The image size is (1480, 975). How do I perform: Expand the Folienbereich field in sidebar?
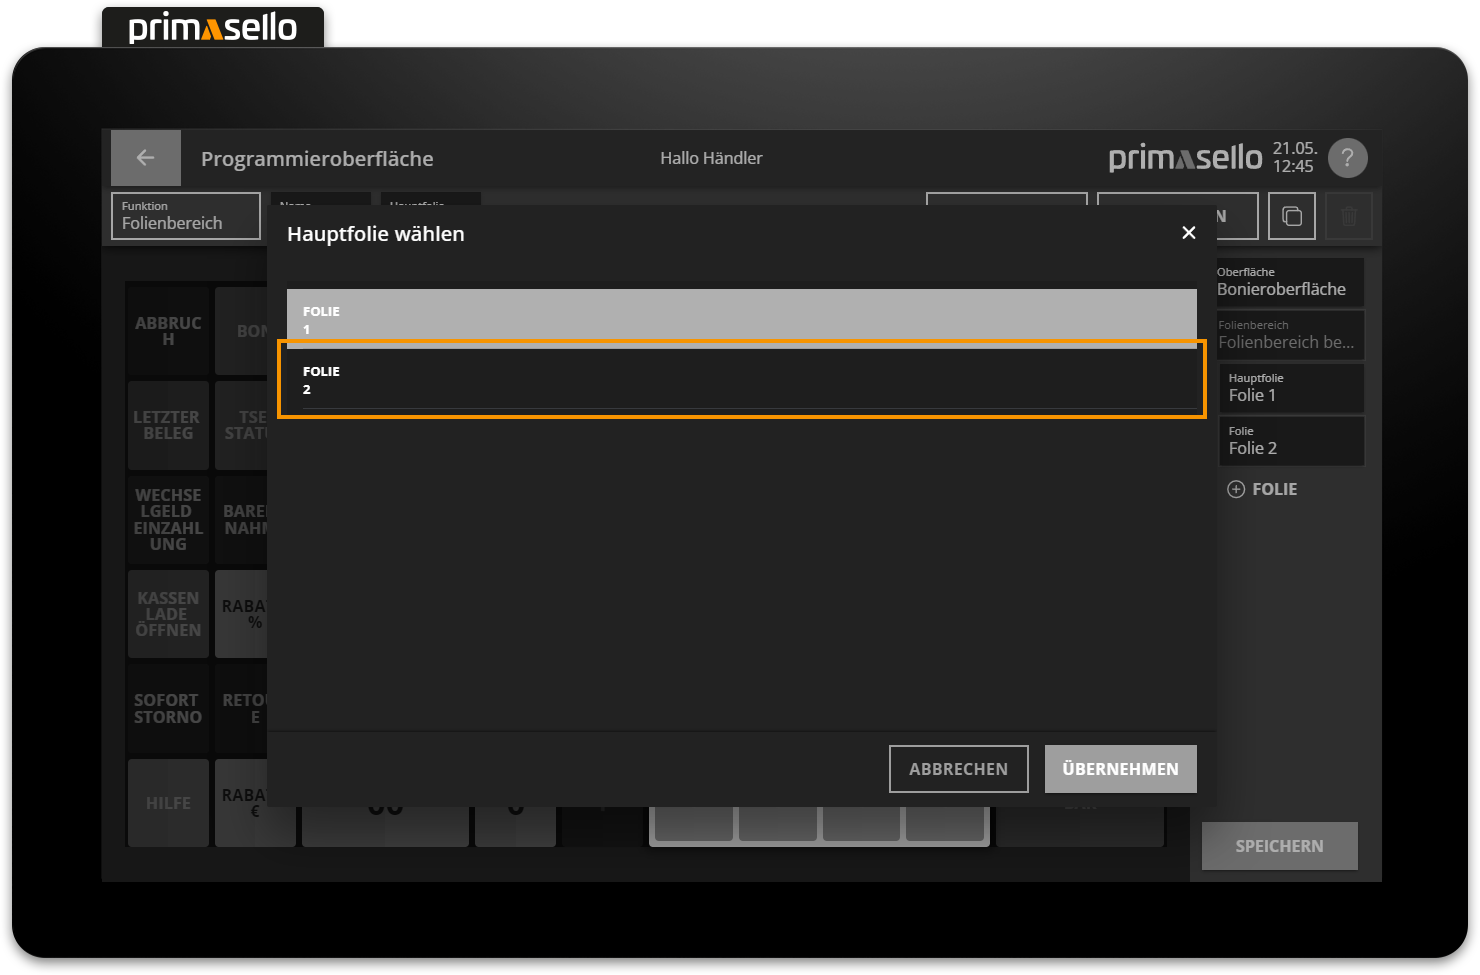click(1288, 335)
